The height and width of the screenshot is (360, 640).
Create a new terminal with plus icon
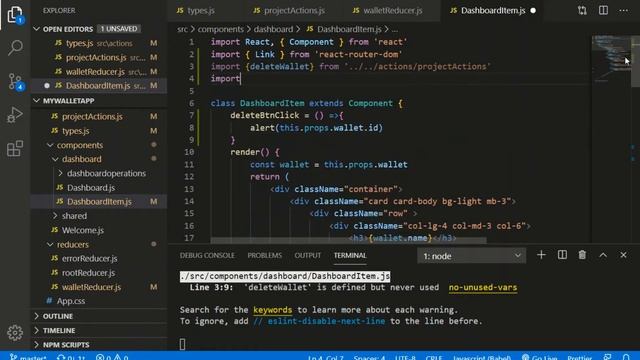click(541, 255)
